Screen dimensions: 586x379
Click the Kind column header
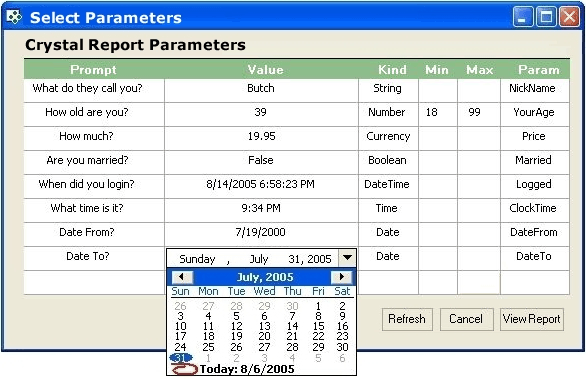(392, 70)
